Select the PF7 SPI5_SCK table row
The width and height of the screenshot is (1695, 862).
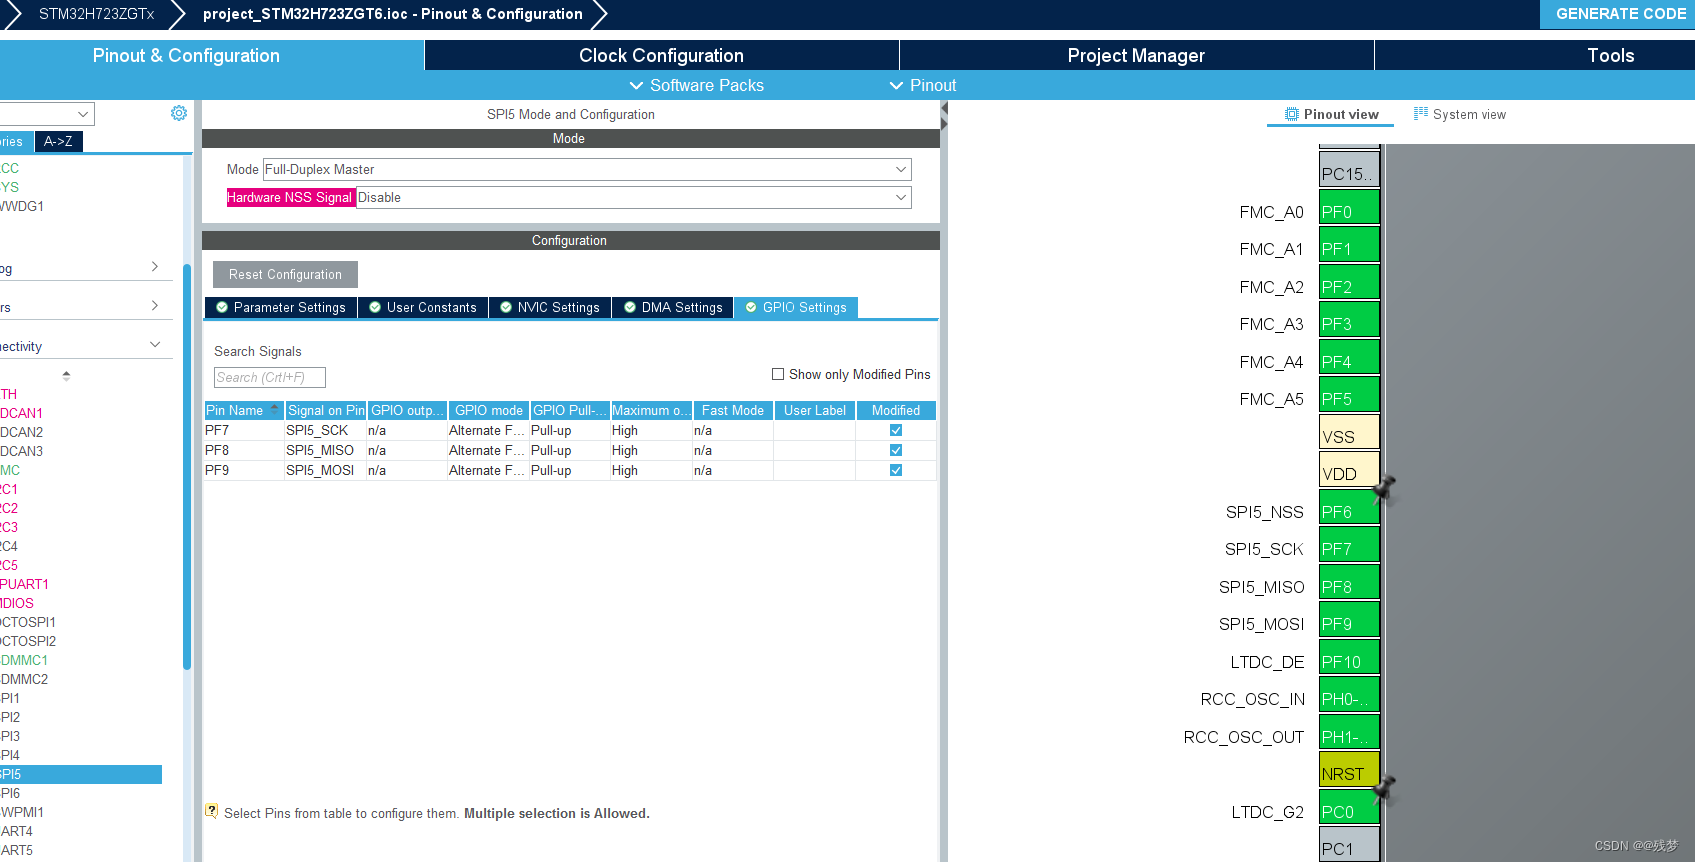[570, 430]
